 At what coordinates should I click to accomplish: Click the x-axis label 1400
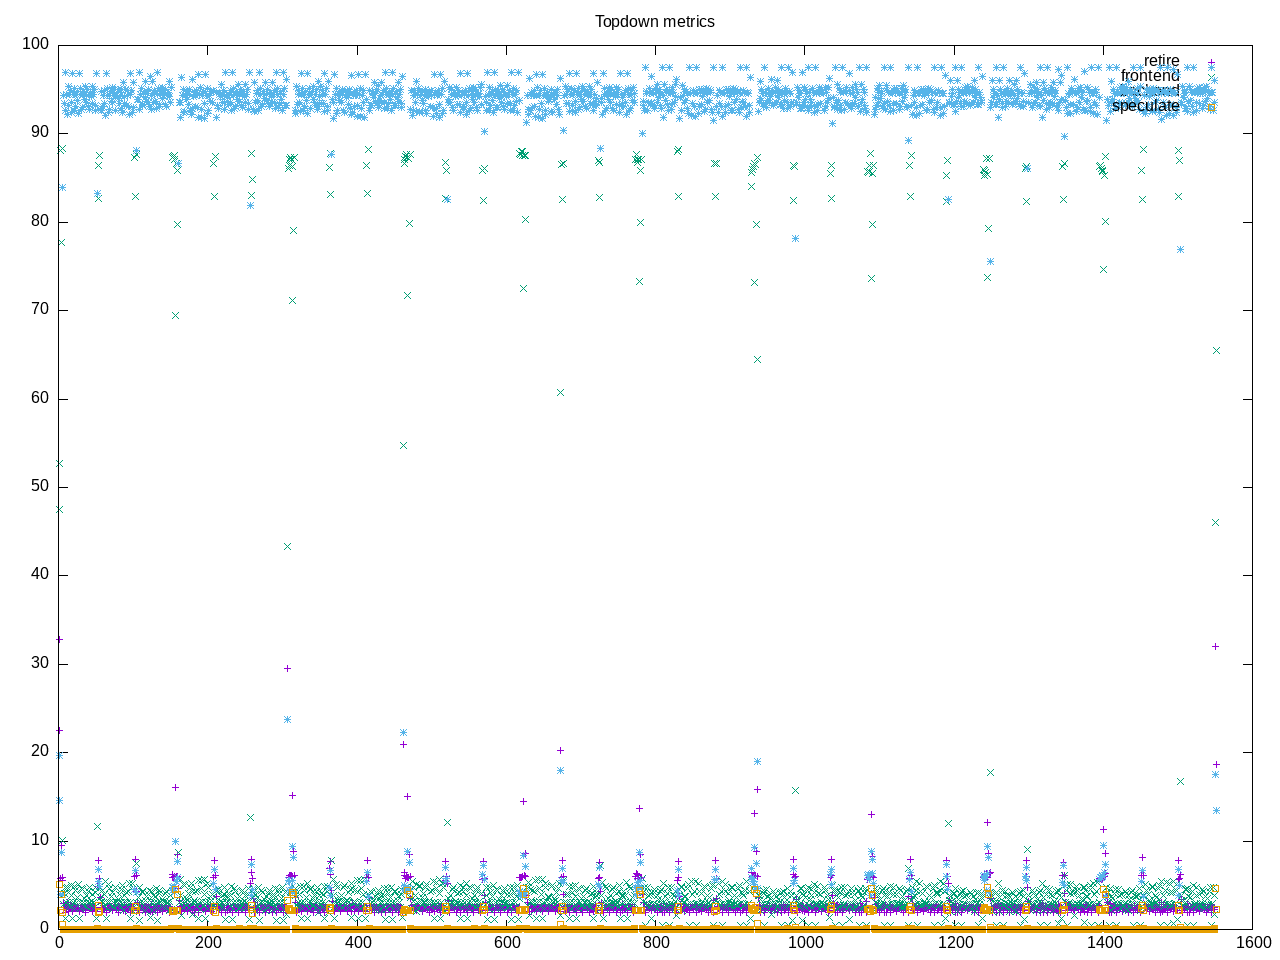[1103, 943]
